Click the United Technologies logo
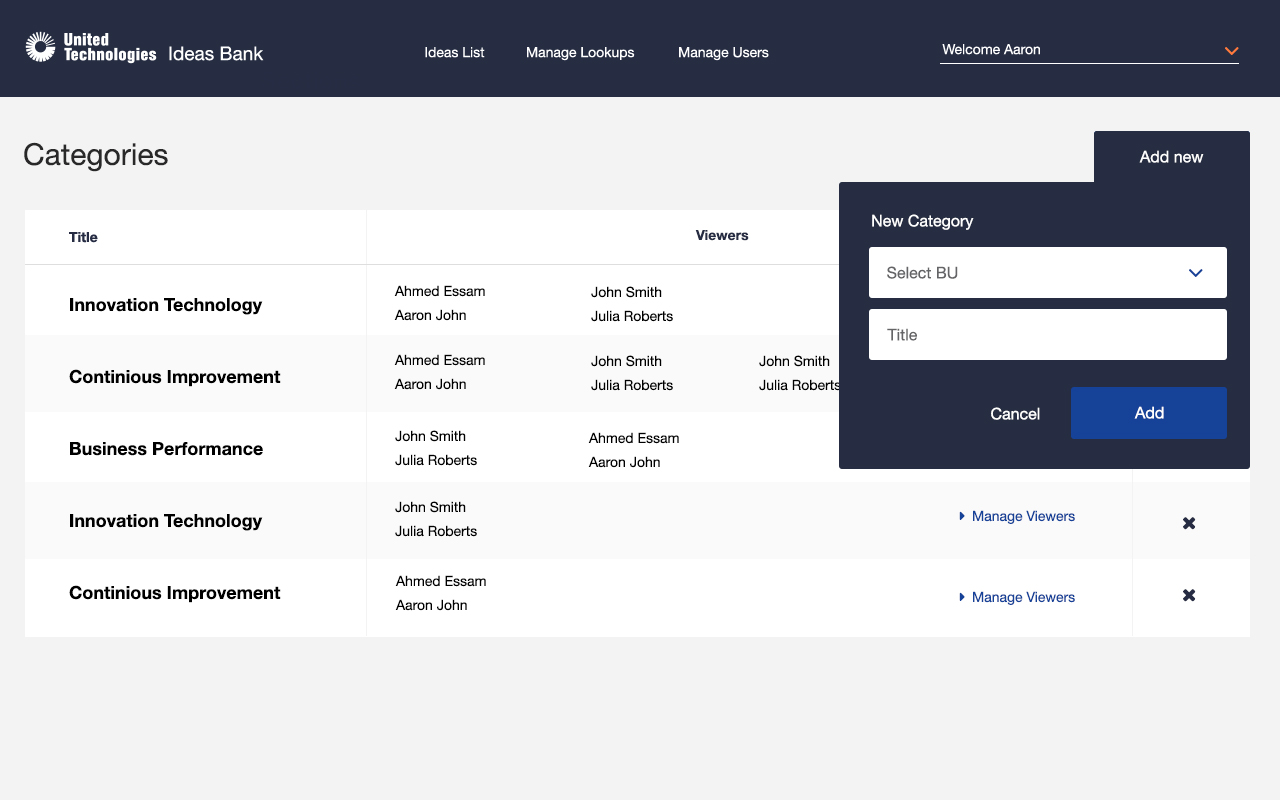This screenshot has height=800, width=1280. [91, 48]
